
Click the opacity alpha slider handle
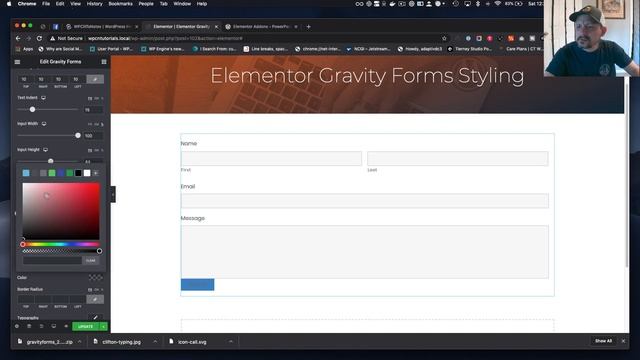[x=99, y=251]
